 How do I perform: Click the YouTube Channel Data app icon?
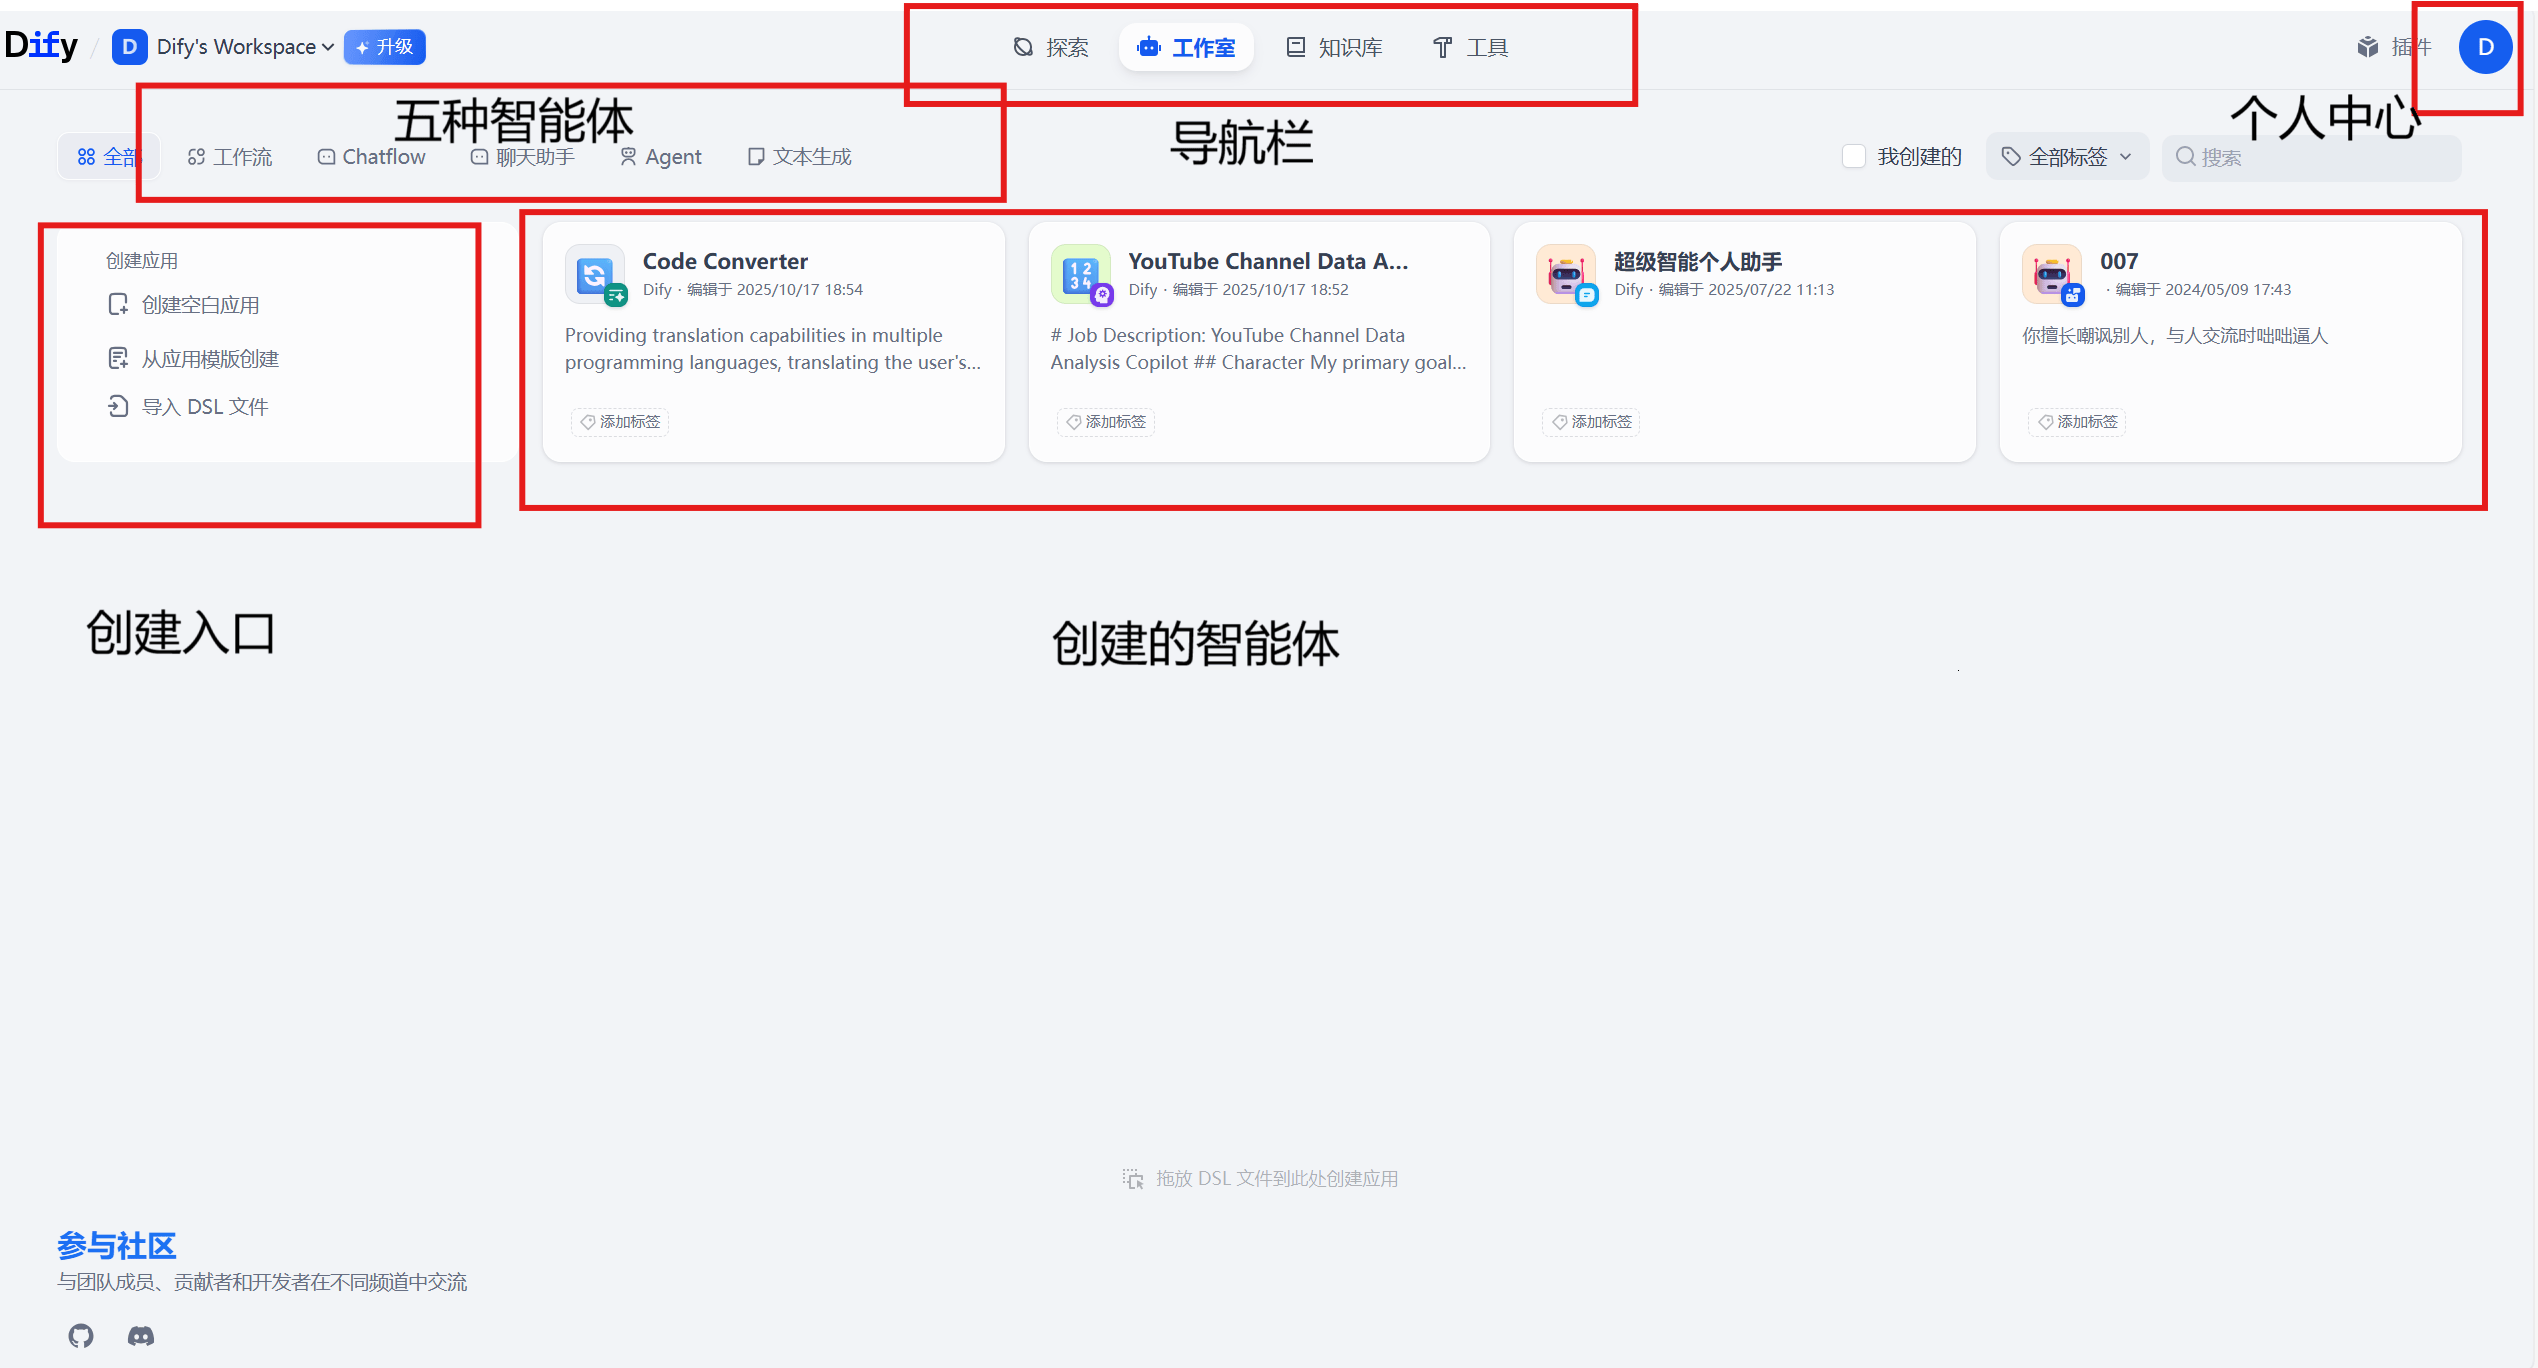point(1082,275)
